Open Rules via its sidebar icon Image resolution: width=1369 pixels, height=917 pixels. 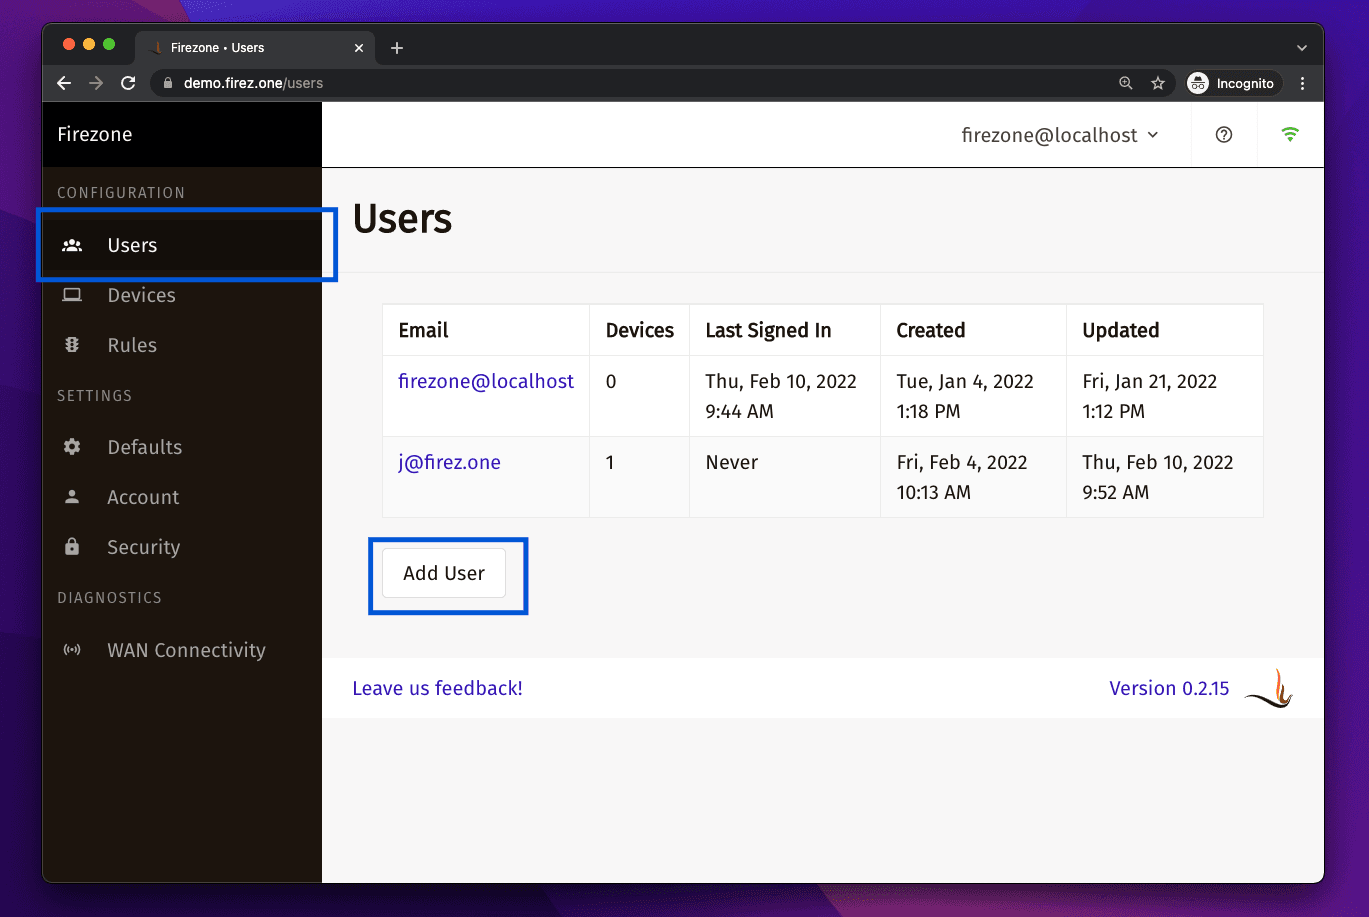pos(72,344)
